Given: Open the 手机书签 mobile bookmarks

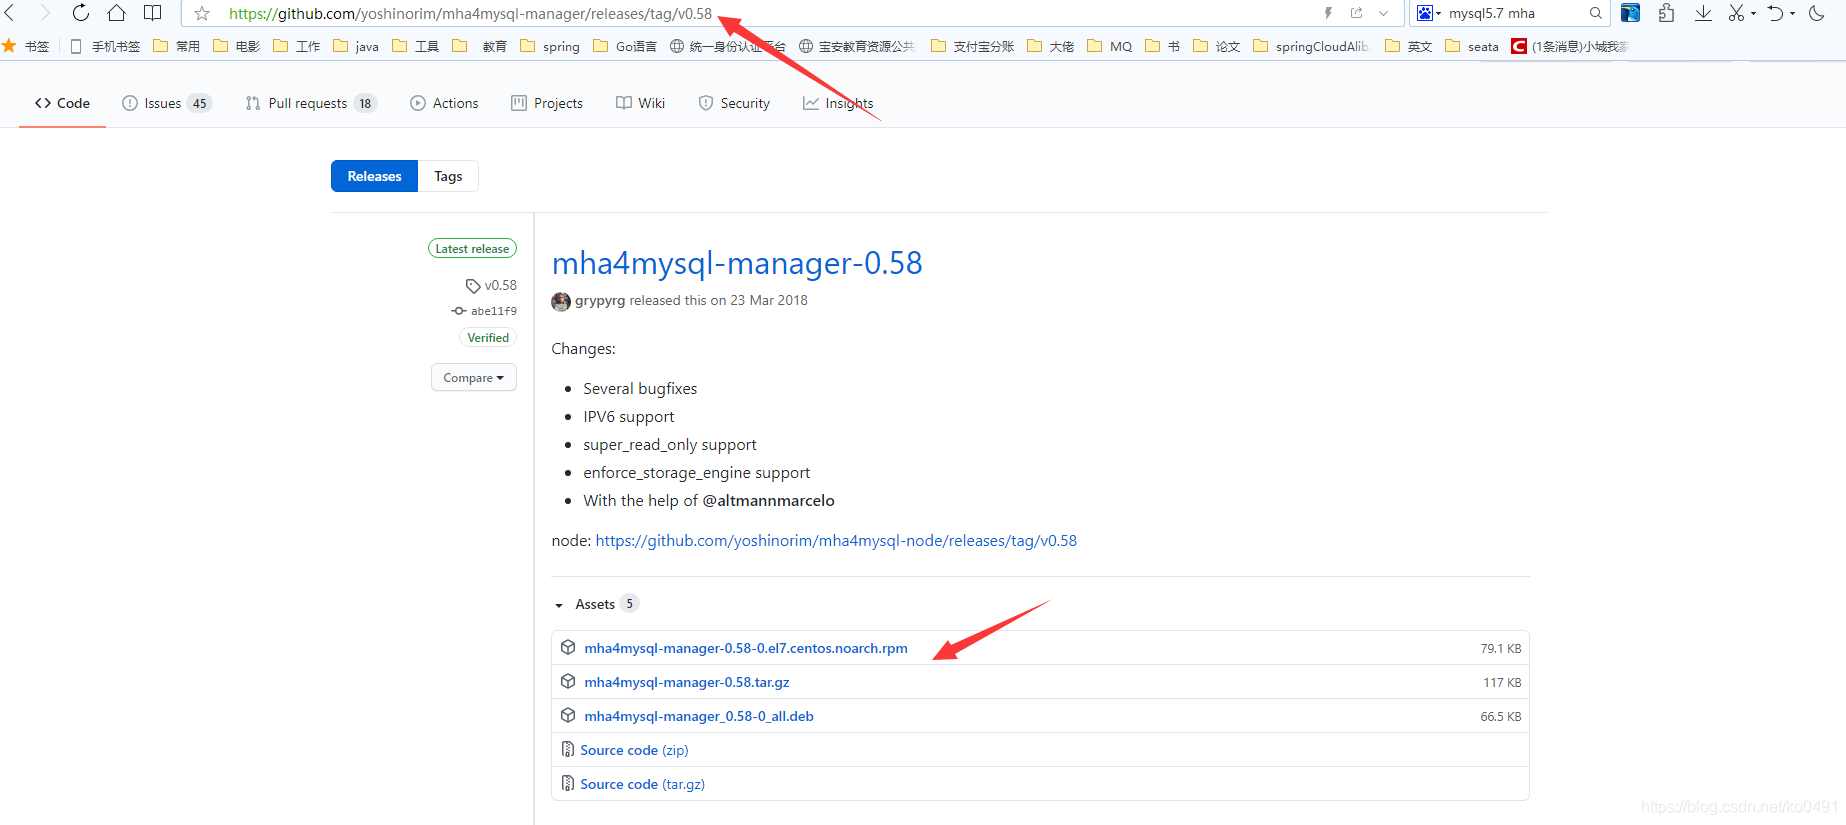Looking at the screenshot, I should pyautogui.click(x=105, y=46).
